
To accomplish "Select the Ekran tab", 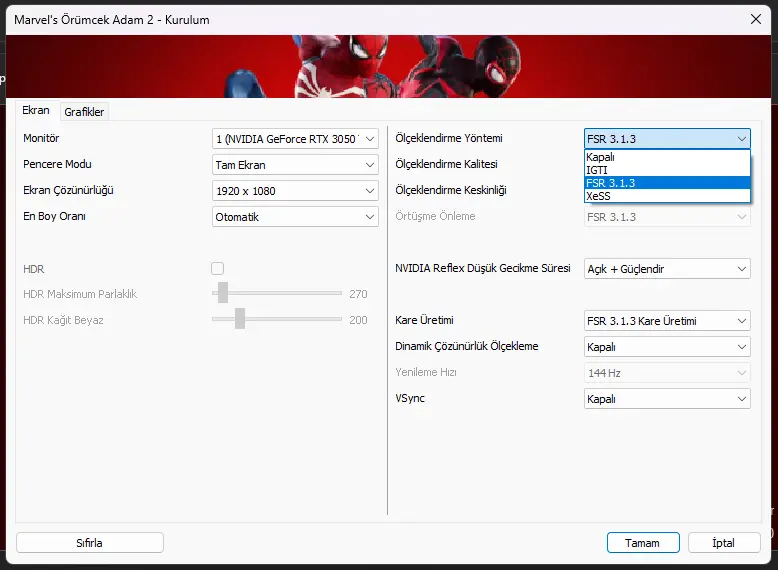I will tap(36, 110).
